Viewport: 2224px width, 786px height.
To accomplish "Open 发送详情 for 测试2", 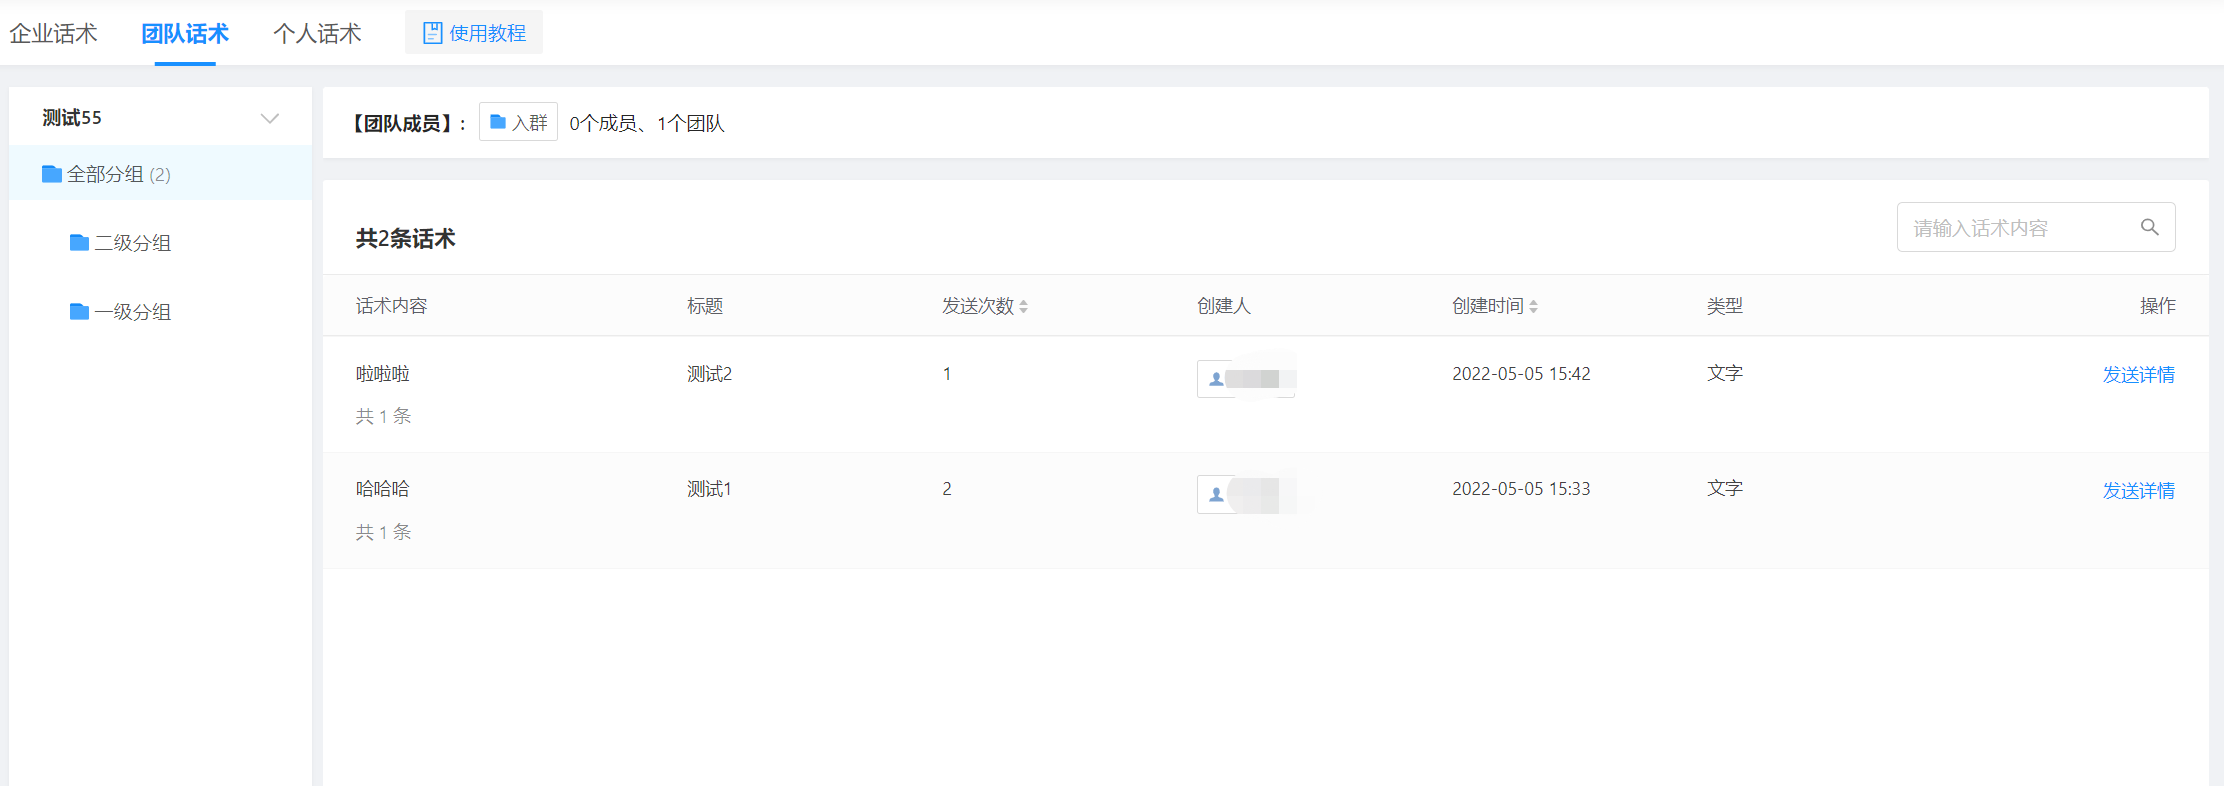I will click(2138, 375).
